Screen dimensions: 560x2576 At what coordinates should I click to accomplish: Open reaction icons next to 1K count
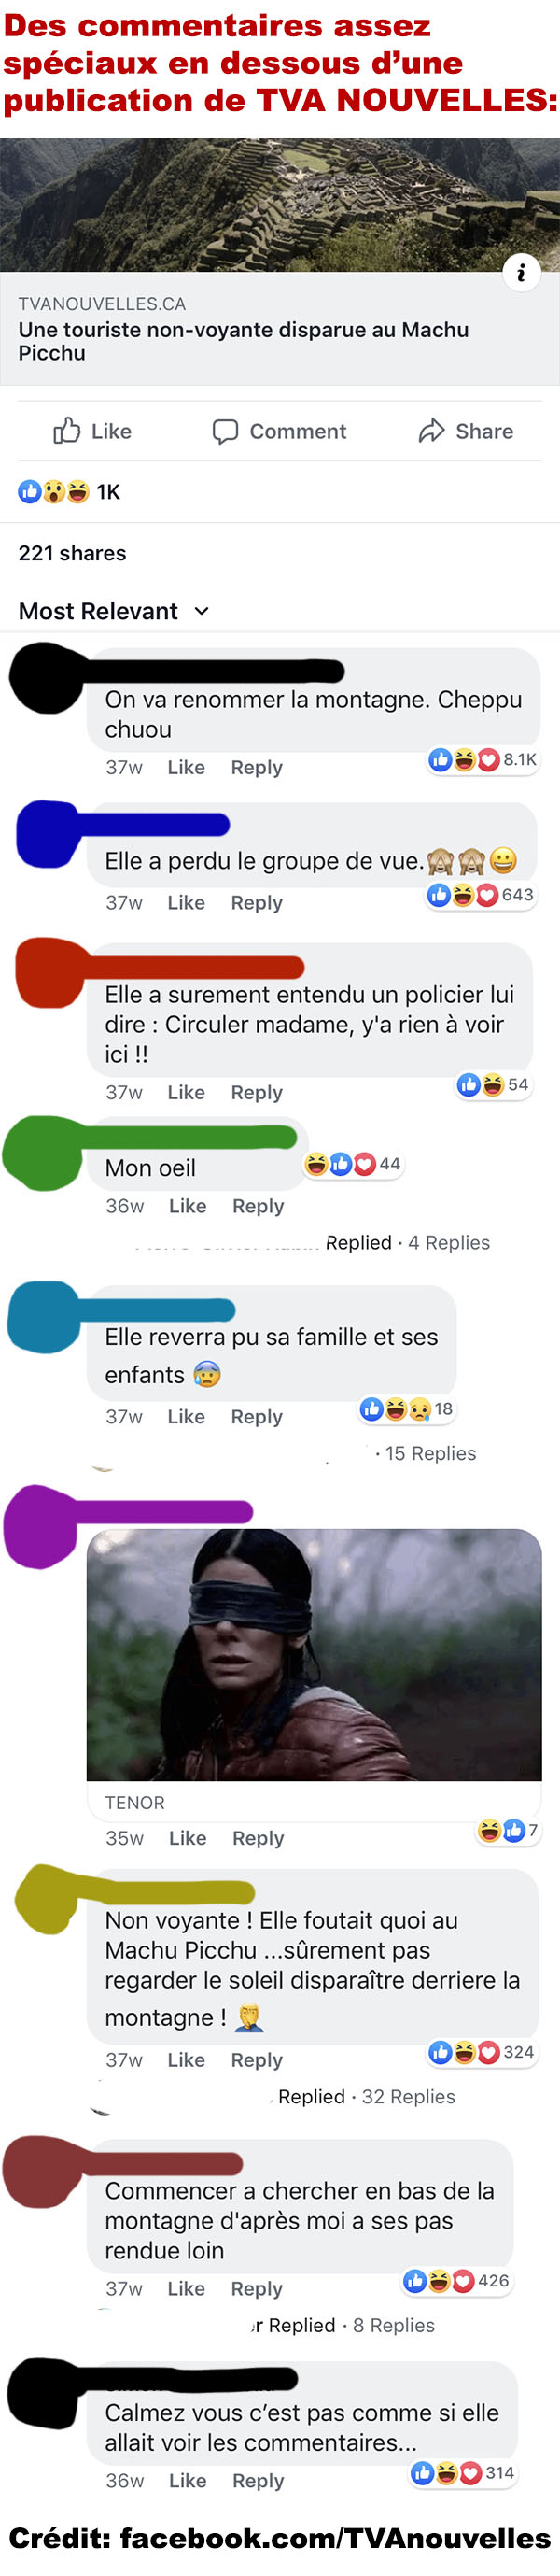[54, 492]
